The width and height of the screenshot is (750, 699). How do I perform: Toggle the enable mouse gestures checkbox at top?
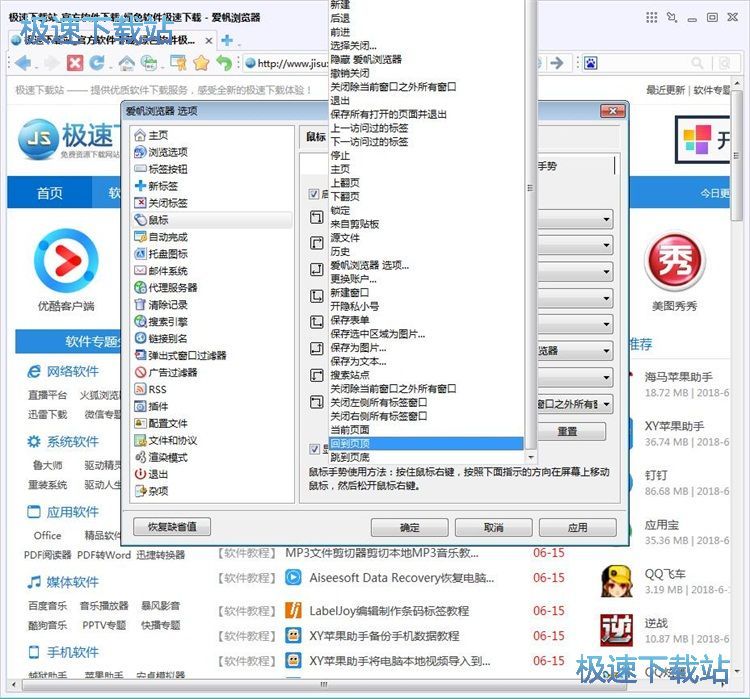(x=314, y=194)
